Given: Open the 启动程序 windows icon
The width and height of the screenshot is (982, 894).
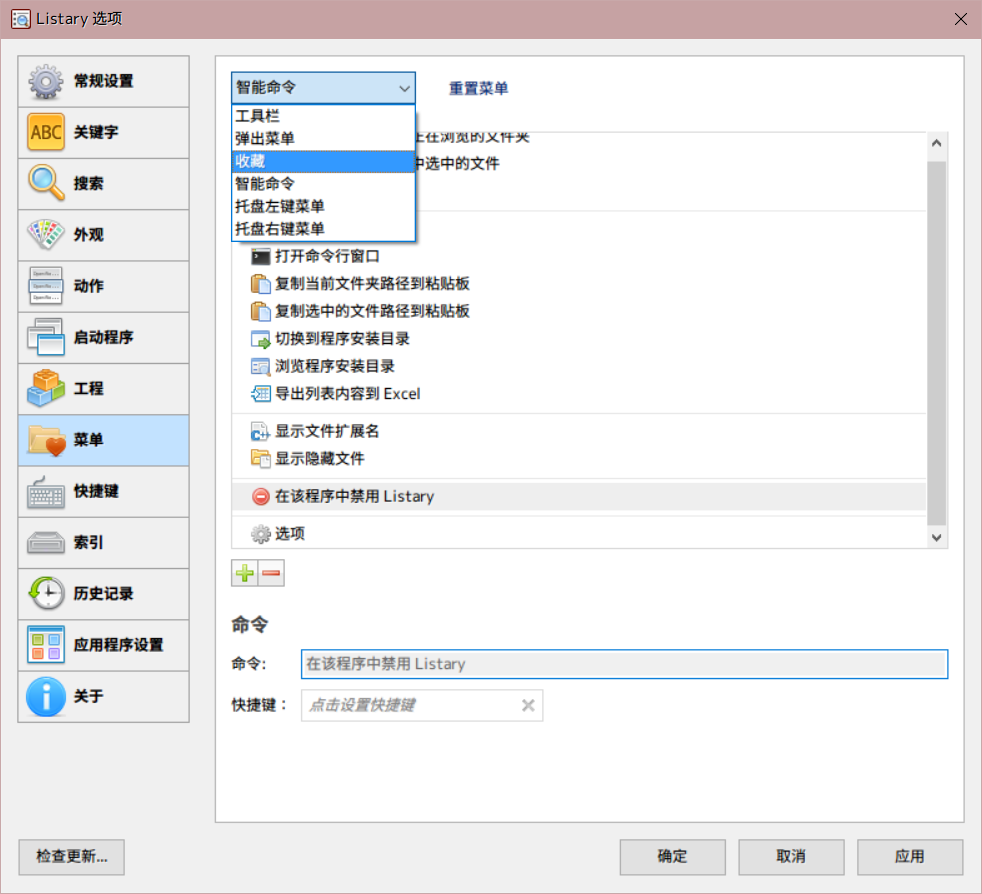Looking at the screenshot, I should click(x=46, y=337).
